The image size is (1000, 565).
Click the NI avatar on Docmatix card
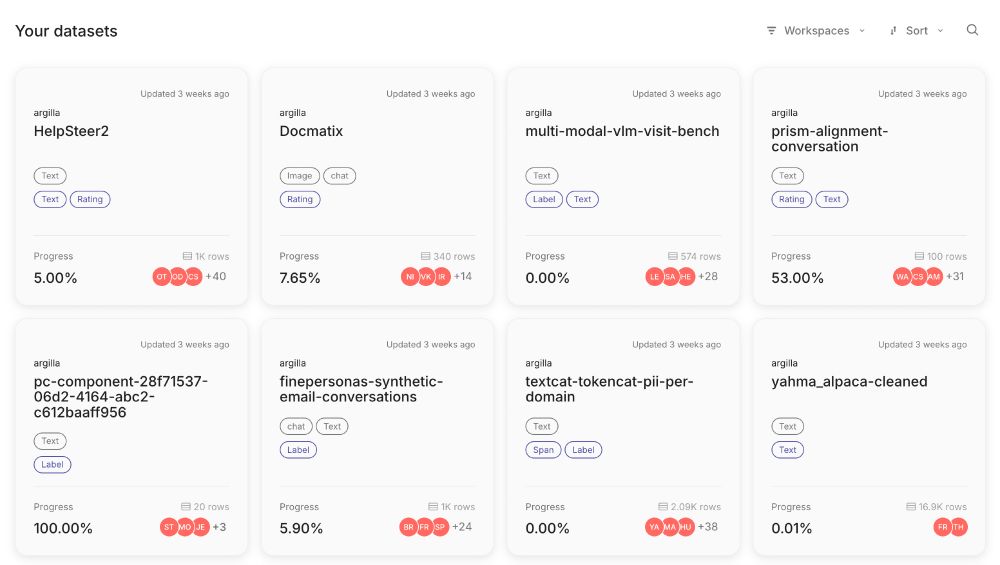click(x=410, y=277)
